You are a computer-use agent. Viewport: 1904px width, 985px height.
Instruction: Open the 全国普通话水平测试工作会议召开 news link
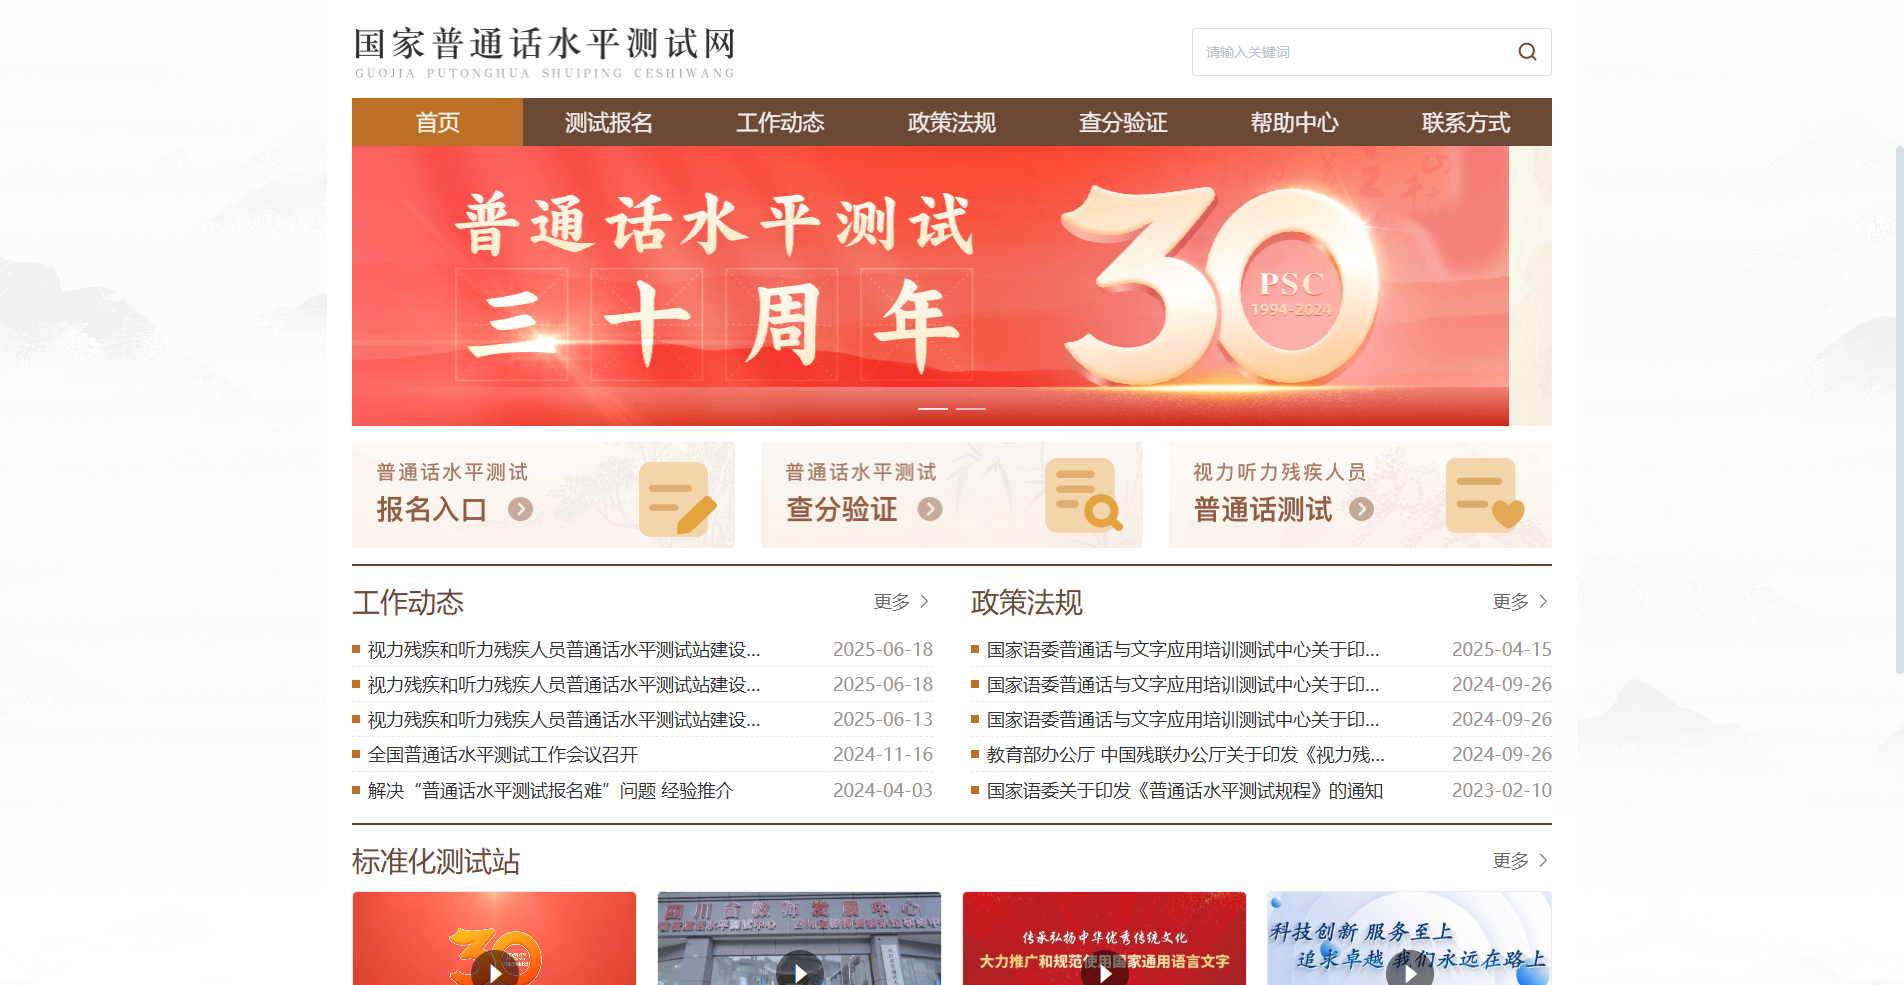pos(502,754)
